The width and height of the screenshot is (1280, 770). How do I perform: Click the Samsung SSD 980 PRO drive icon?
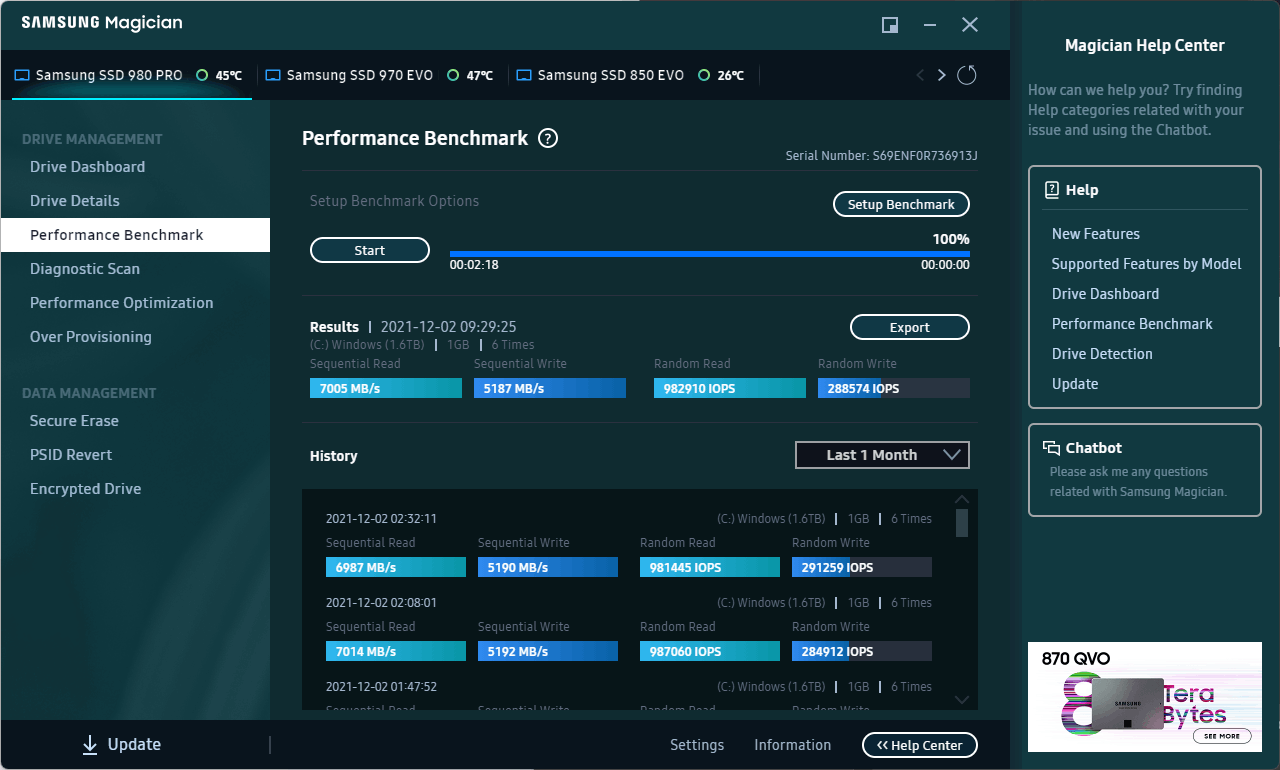click(22, 75)
